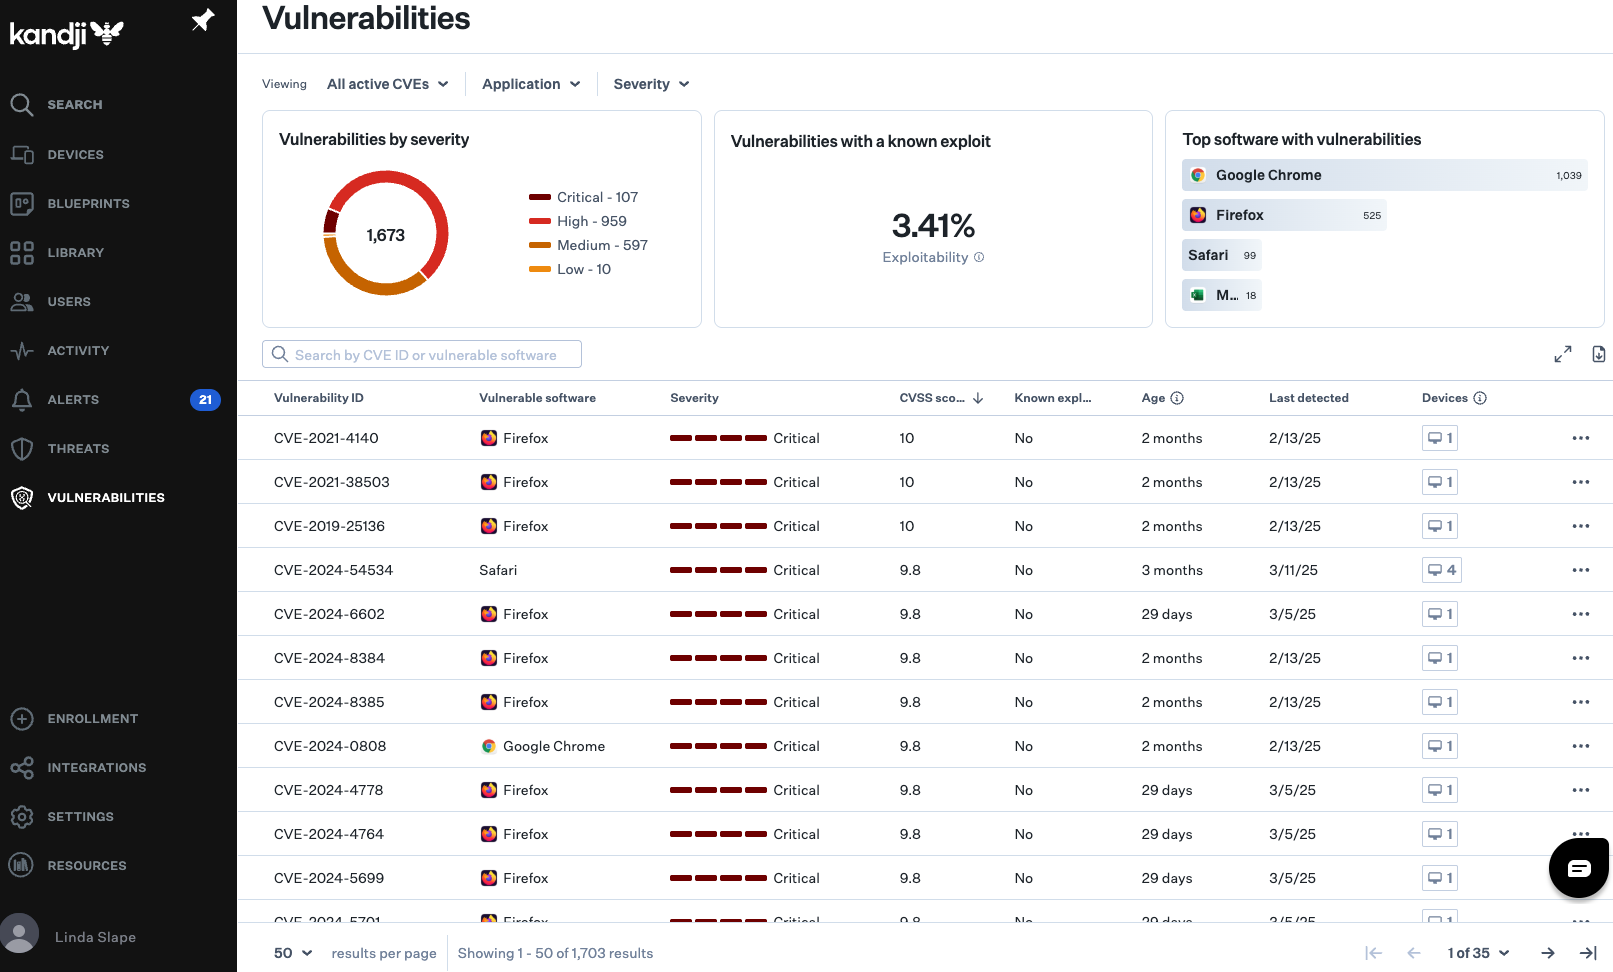Change the 50 results per page dropdown
Image resolution: width=1613 pixels, height=972 pixels.
(293, 953)
